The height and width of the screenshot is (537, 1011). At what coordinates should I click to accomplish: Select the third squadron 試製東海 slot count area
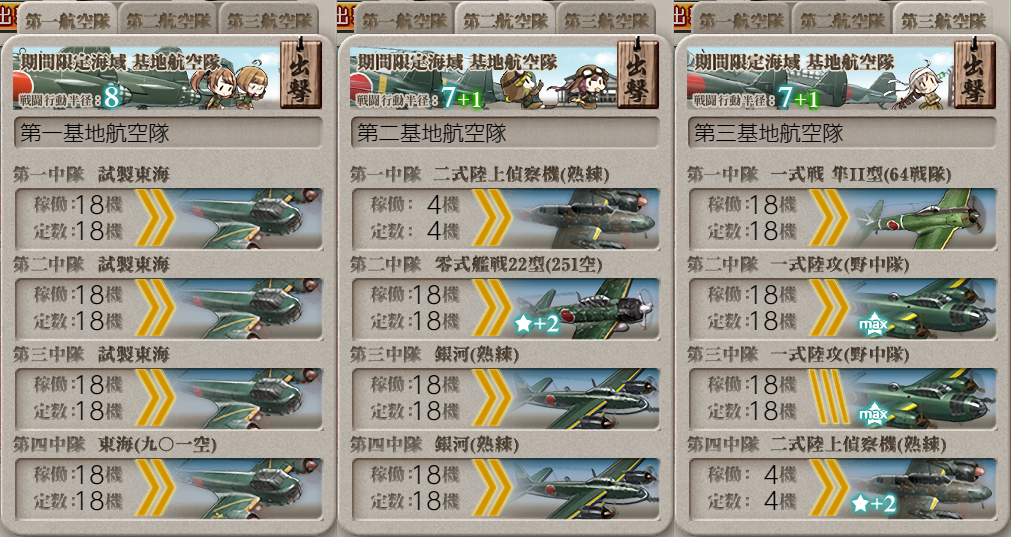click(x=77, y=398)
